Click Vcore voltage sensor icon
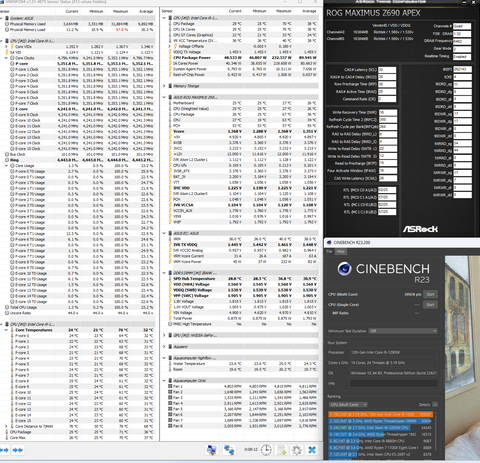Image resolution: width=480 pixels, height=463 pixels. point(170,131)
